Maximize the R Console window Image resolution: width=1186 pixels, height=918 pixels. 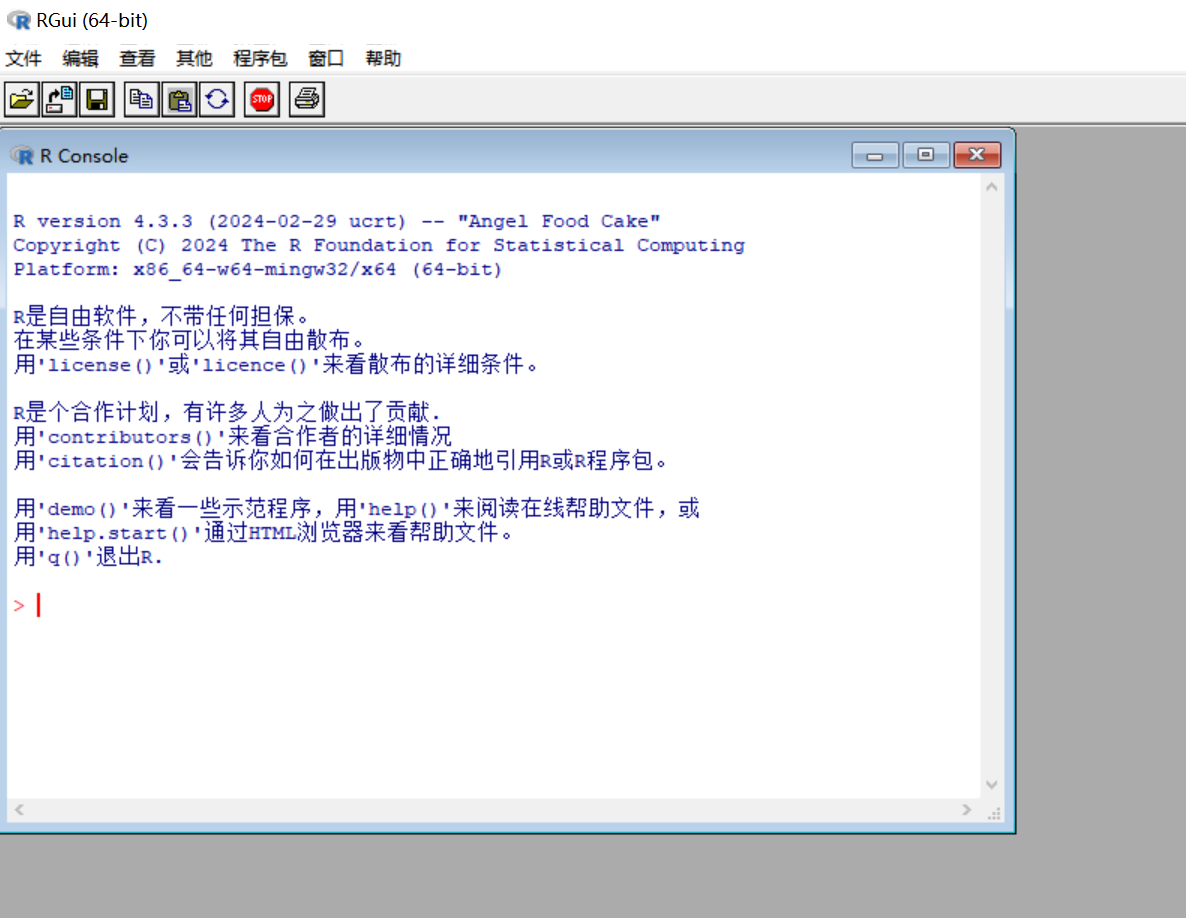tap(926, 155)
